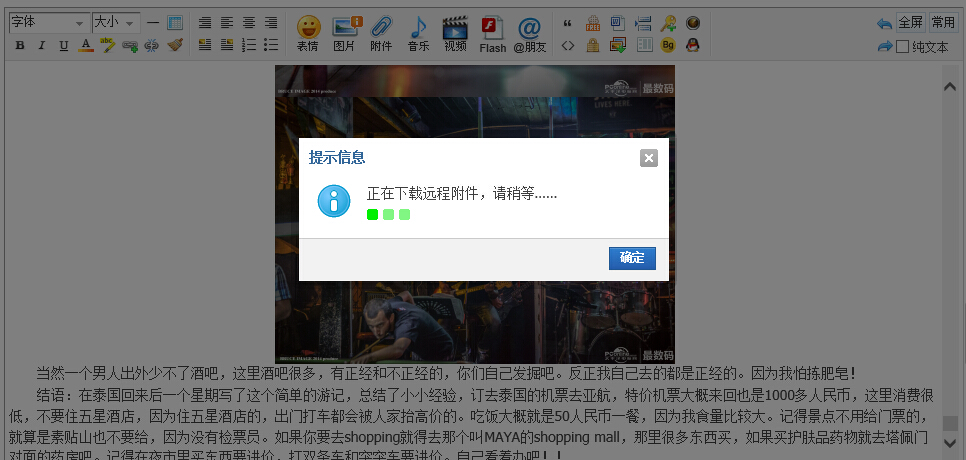The width and height of the screenshot is (966, 460).
Task: Float image left of text
Action: tap(205, 44)
